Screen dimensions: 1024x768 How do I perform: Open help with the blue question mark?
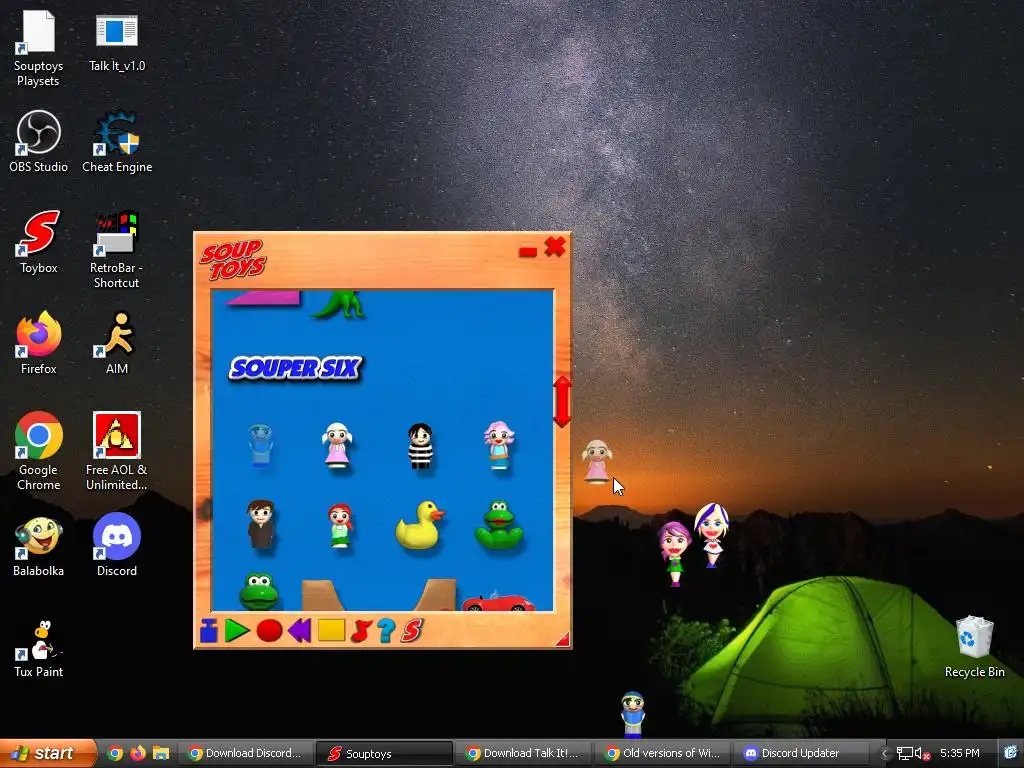(386, 630)
